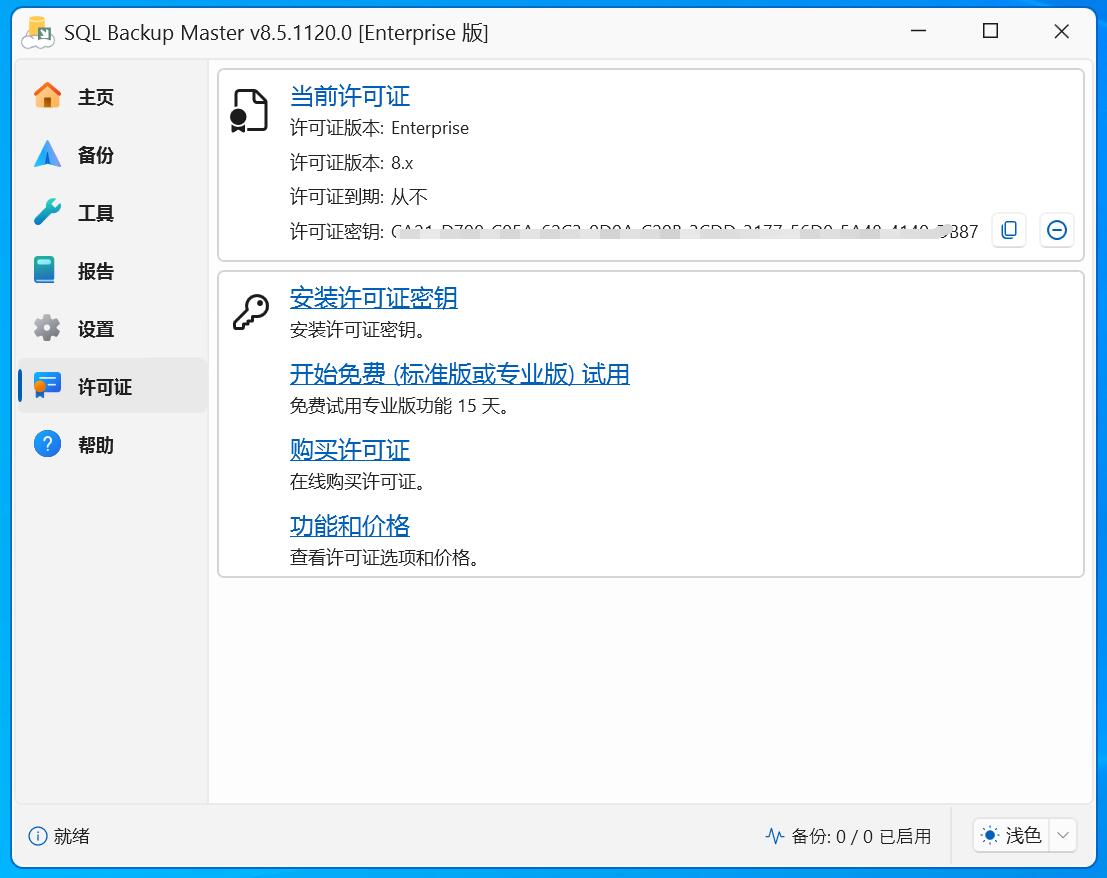This screenshot has width=1107, height=878.
Task: Click the pulse icon beside 备份 status
Action: pos(774,836)
